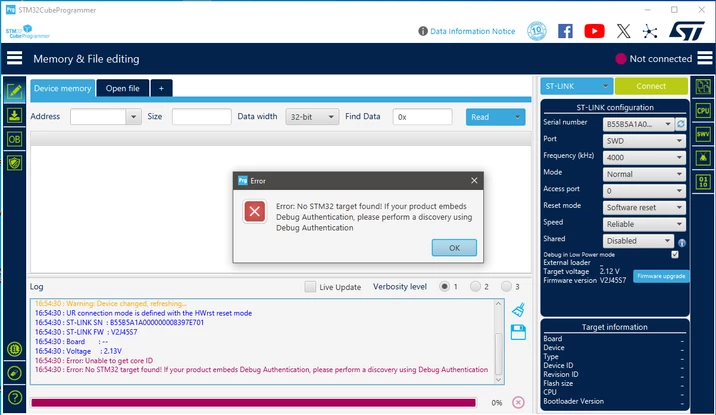
Task: Open the security shield icon in sidebar
Action: pos(14,163)
